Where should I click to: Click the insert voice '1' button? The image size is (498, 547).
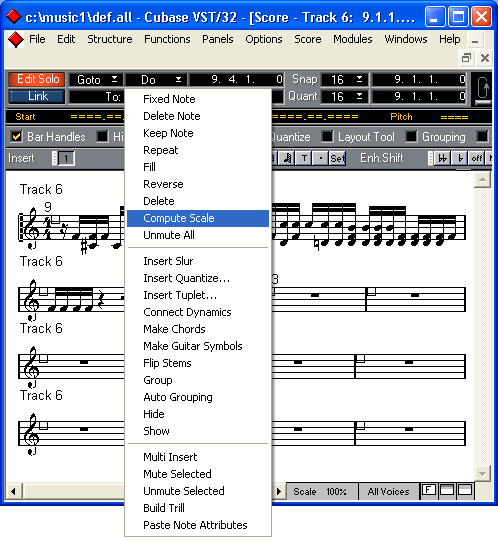click(x=66, y=159)
